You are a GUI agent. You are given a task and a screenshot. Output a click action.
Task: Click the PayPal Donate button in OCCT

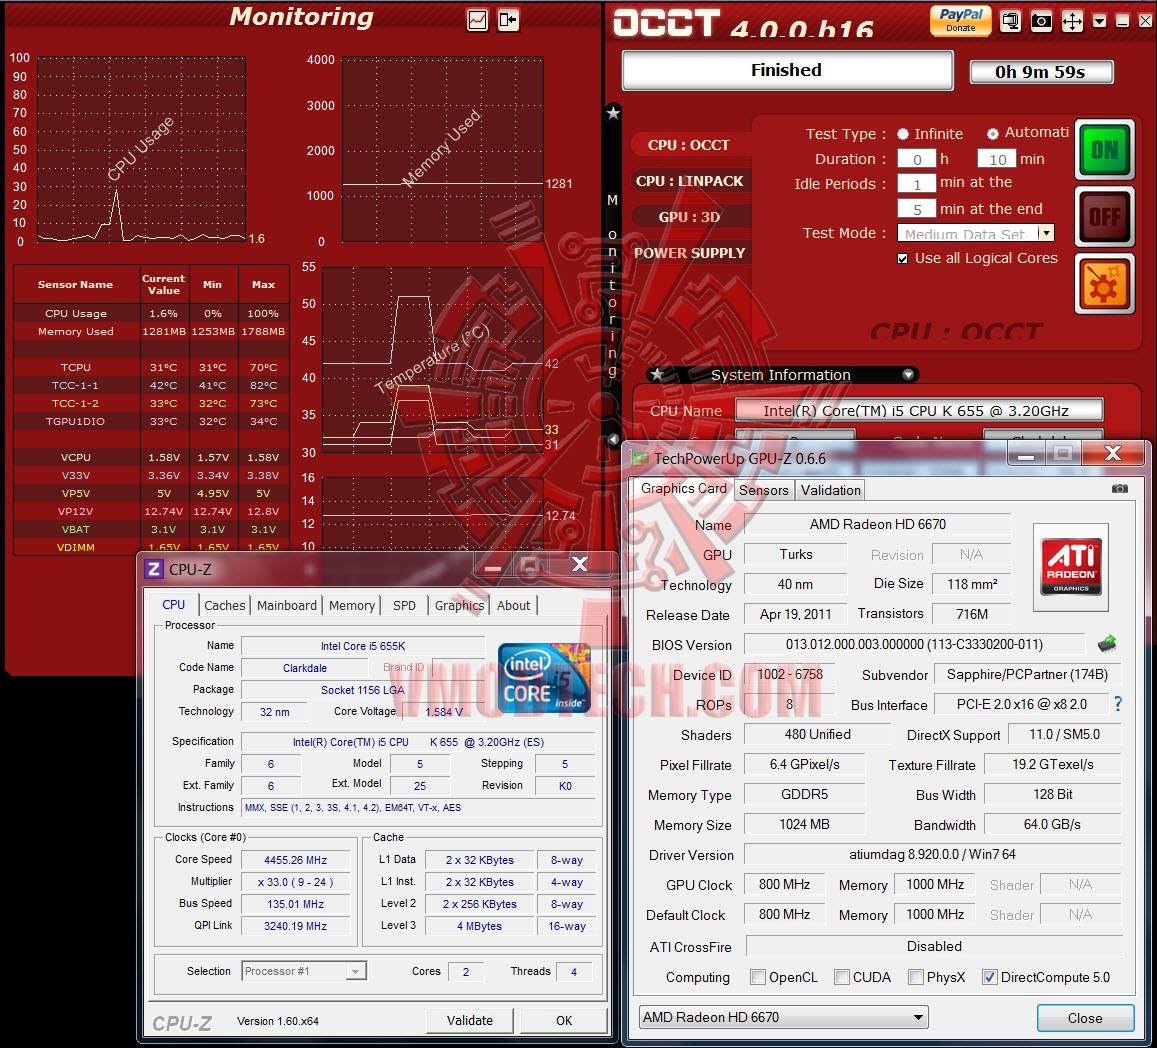(961, 20)
